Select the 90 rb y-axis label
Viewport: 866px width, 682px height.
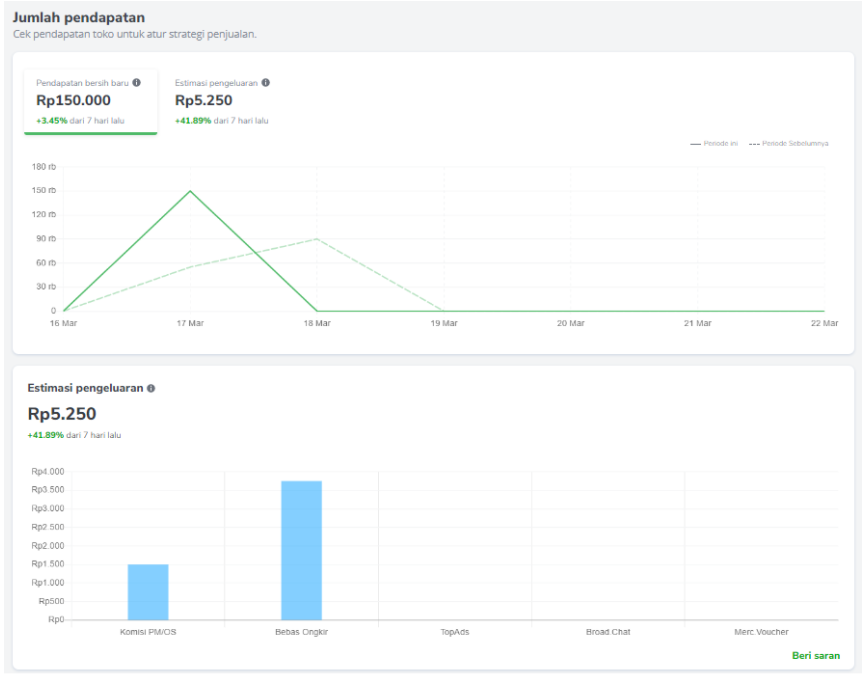tap(46, 239)
